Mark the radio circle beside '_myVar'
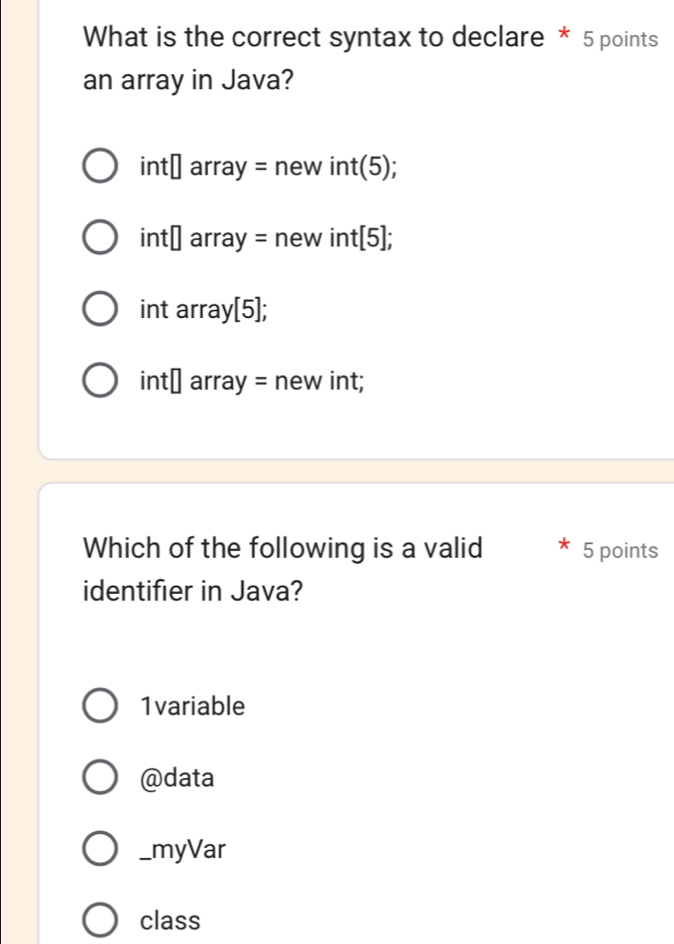 click(100, 850)
